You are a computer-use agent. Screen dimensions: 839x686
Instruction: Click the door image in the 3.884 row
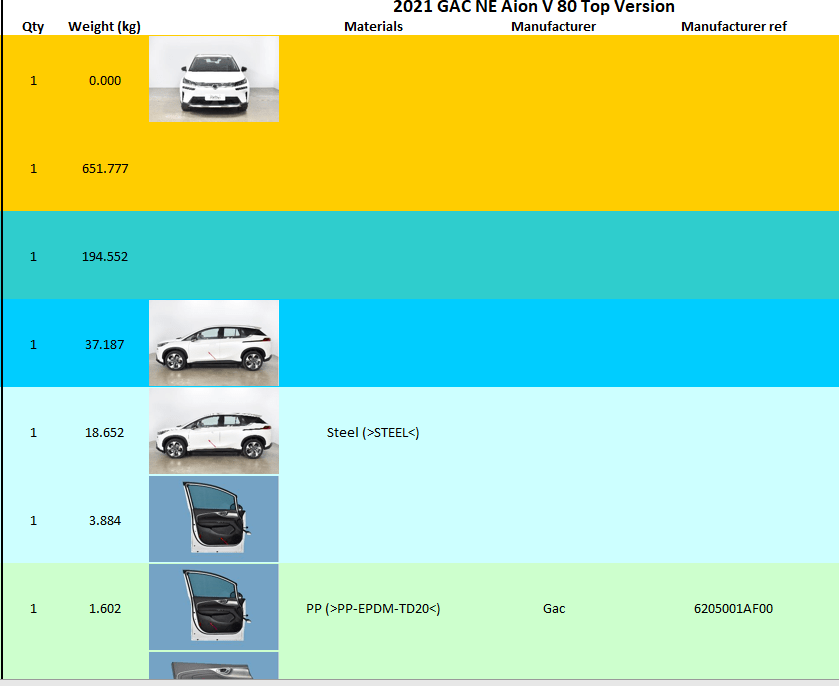tap(214, 519)
